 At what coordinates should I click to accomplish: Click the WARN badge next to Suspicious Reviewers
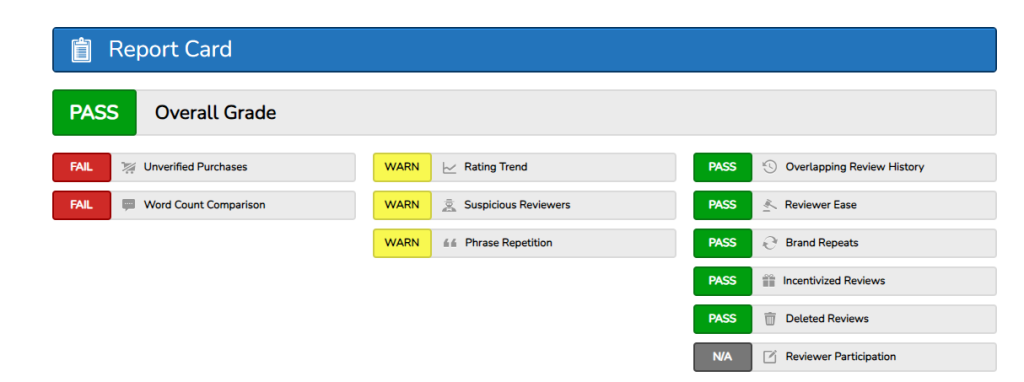pyautogui.click(x=402, y=205)
